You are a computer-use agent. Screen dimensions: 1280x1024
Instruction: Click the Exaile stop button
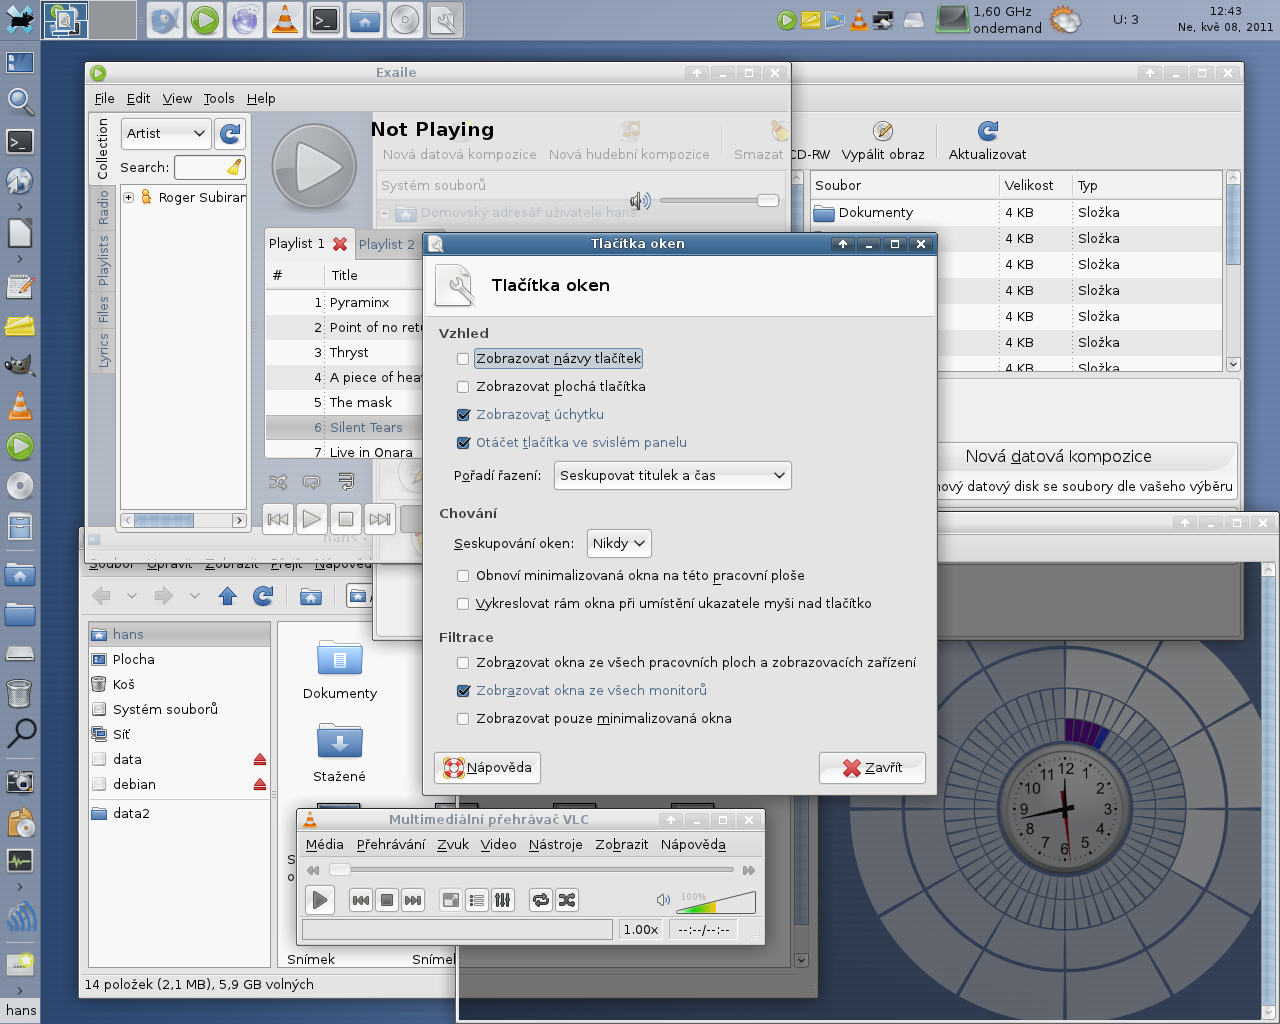point(345,519)
